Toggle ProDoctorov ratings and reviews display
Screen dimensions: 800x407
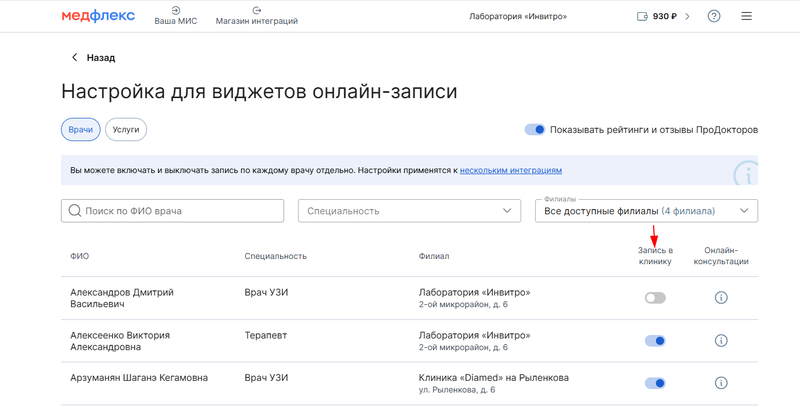(535, 130)
